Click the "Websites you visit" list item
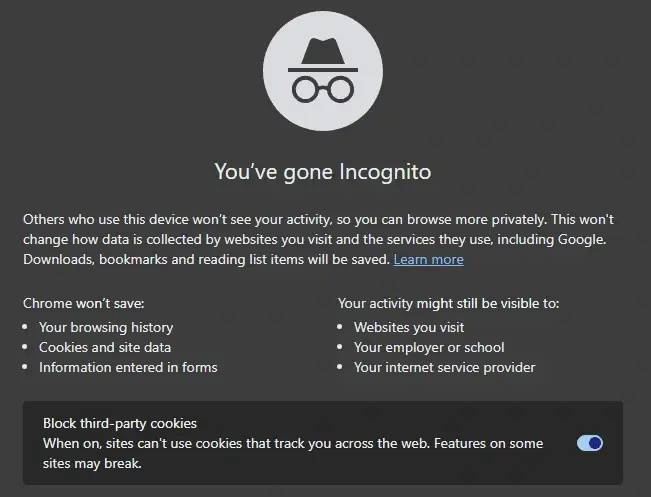The width and height of the screenshot is (651, 497). [409, 327]
